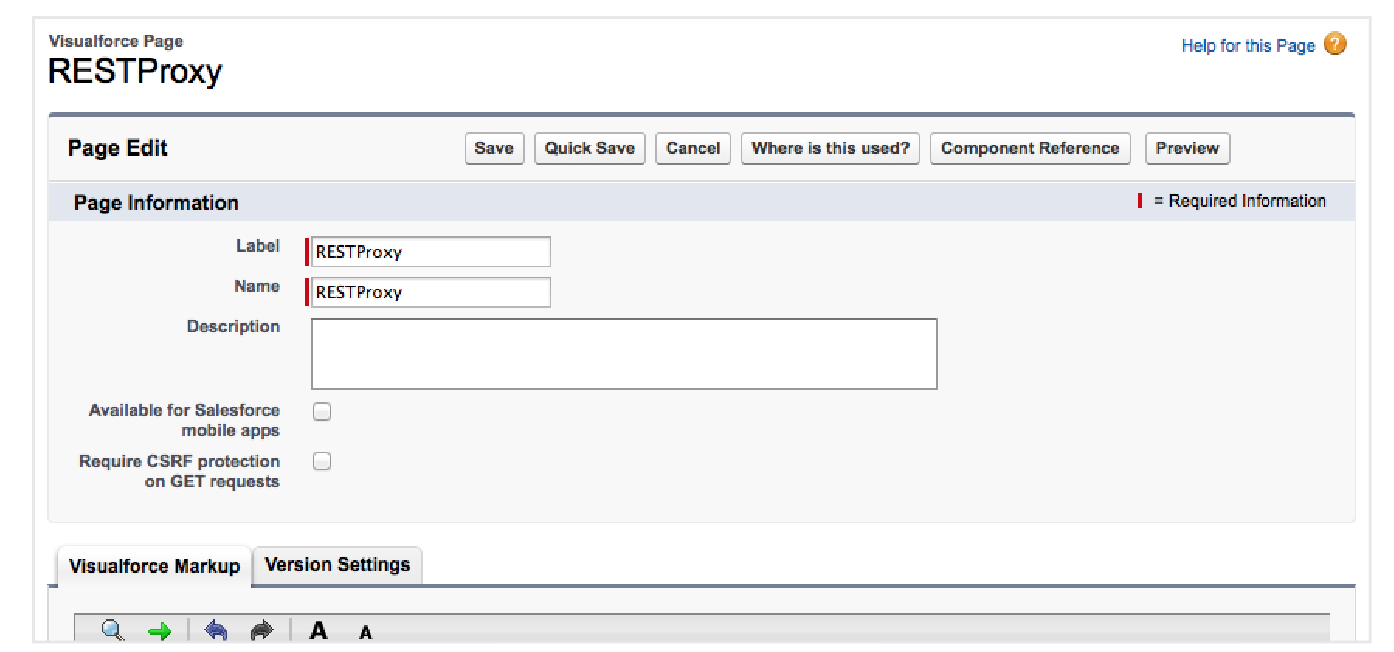Check Require CSRF protection on GET requests
Image resolution: width=1394 pixels, height=652 pixels.
pos(322,461)
